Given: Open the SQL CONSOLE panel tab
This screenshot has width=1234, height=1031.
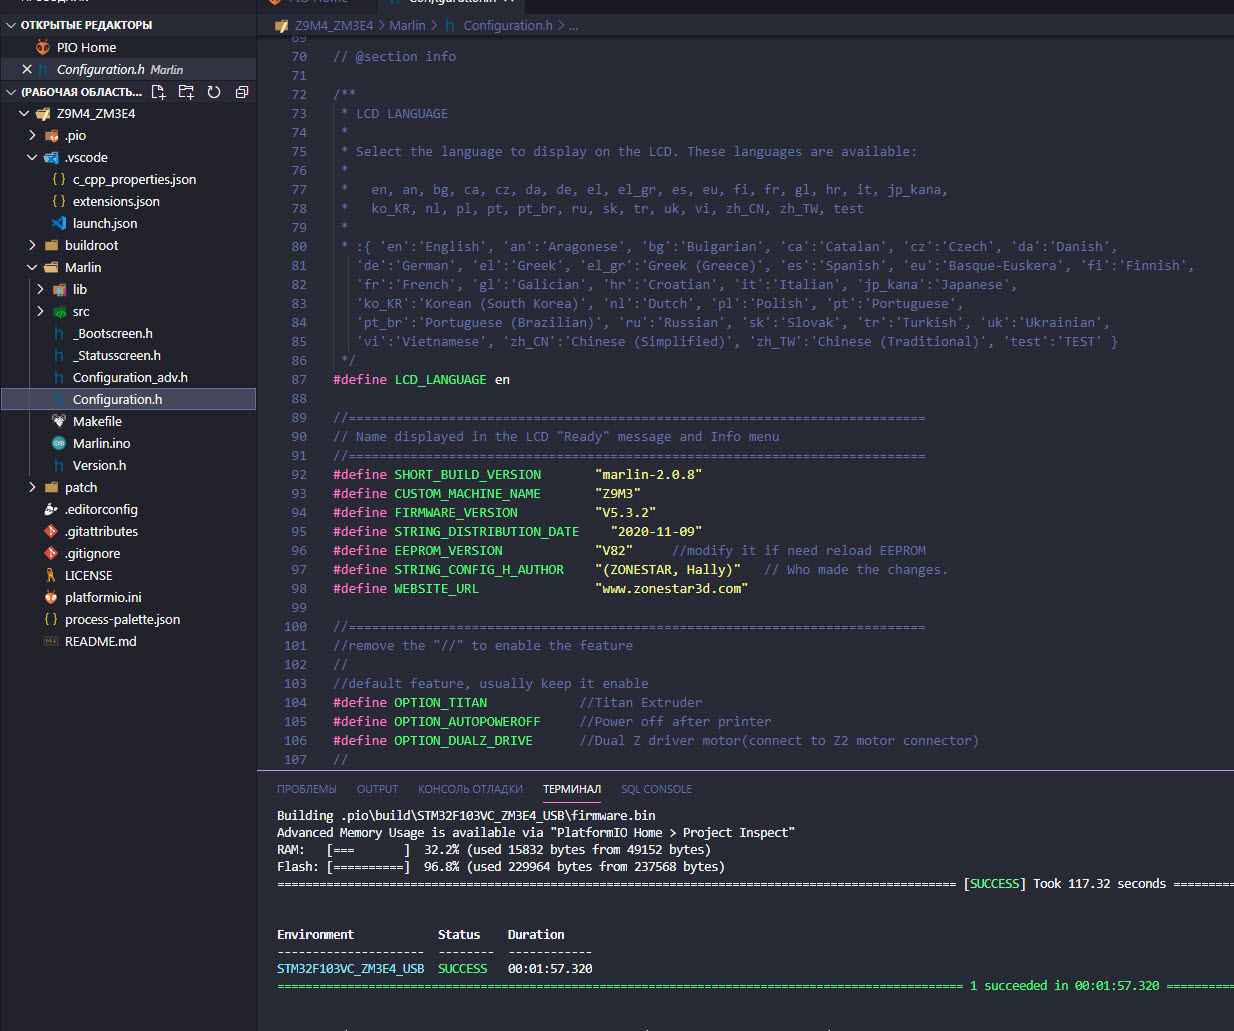Looking at the screenshot, I should click(656, 789).
